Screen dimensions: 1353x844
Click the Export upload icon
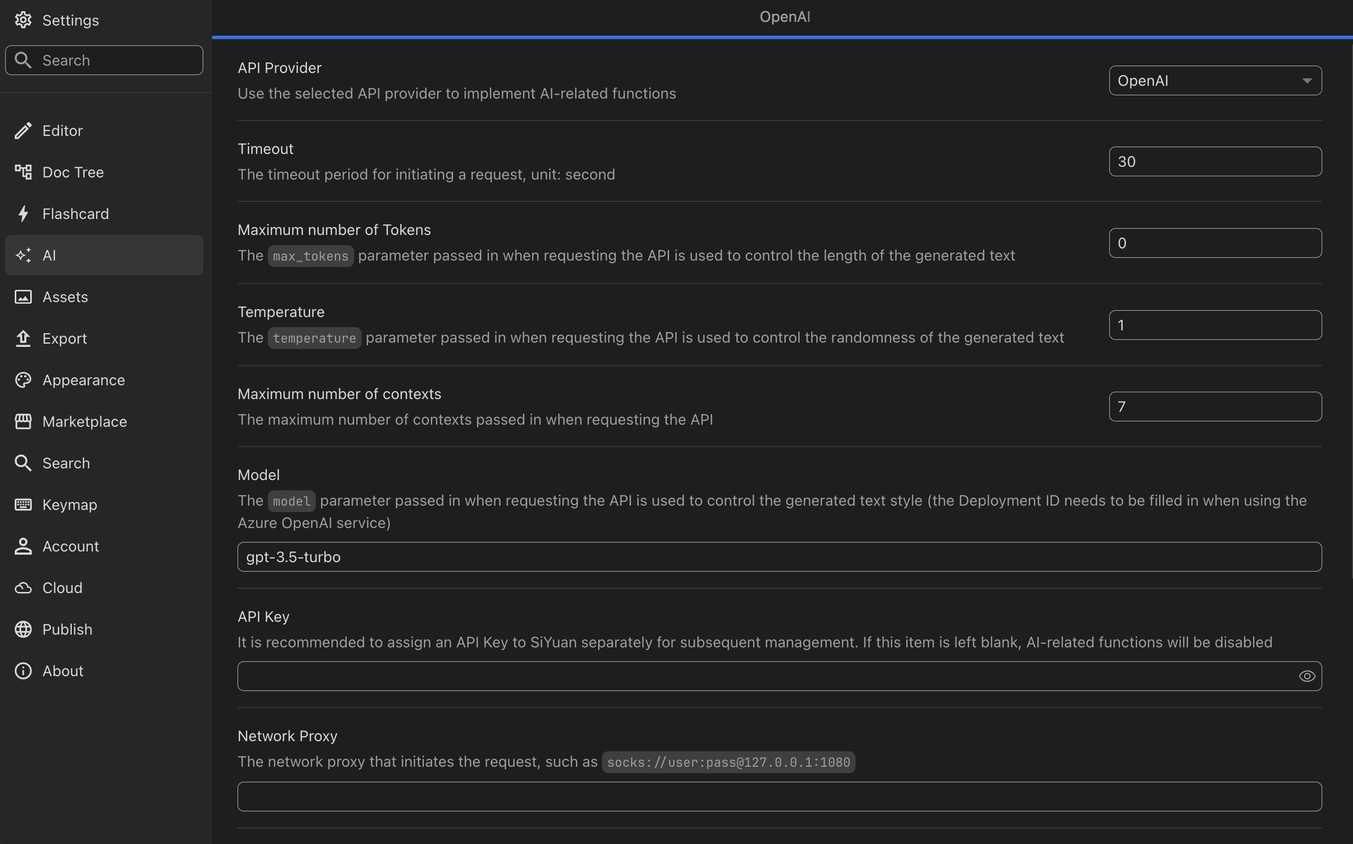[23, 338]
